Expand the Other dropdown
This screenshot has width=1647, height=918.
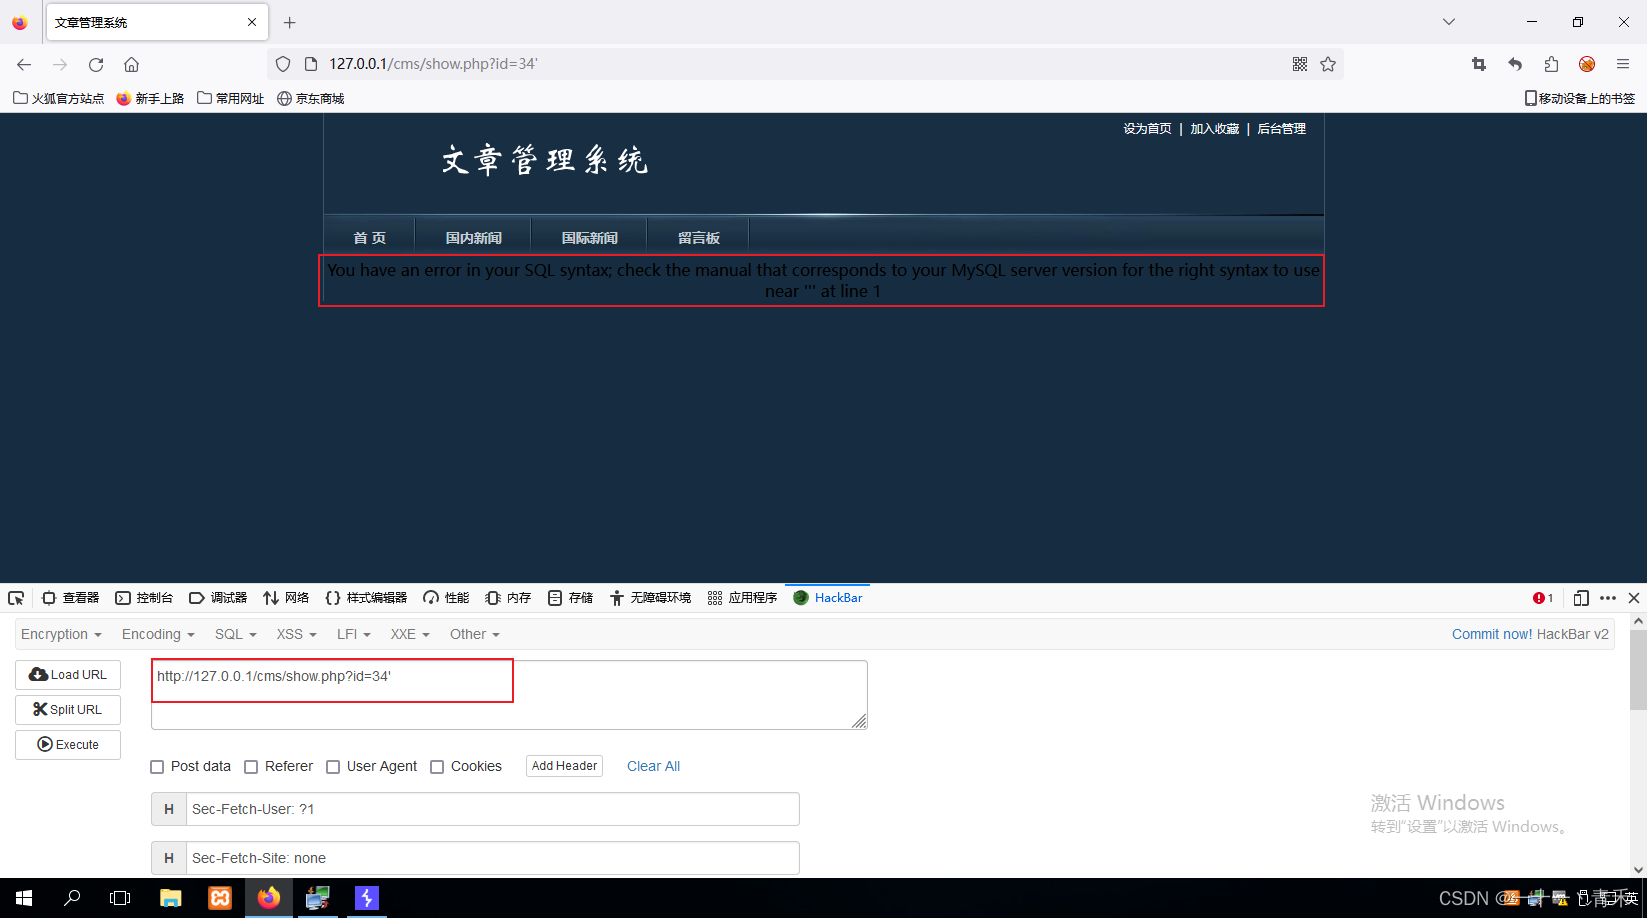coord(475,635)
